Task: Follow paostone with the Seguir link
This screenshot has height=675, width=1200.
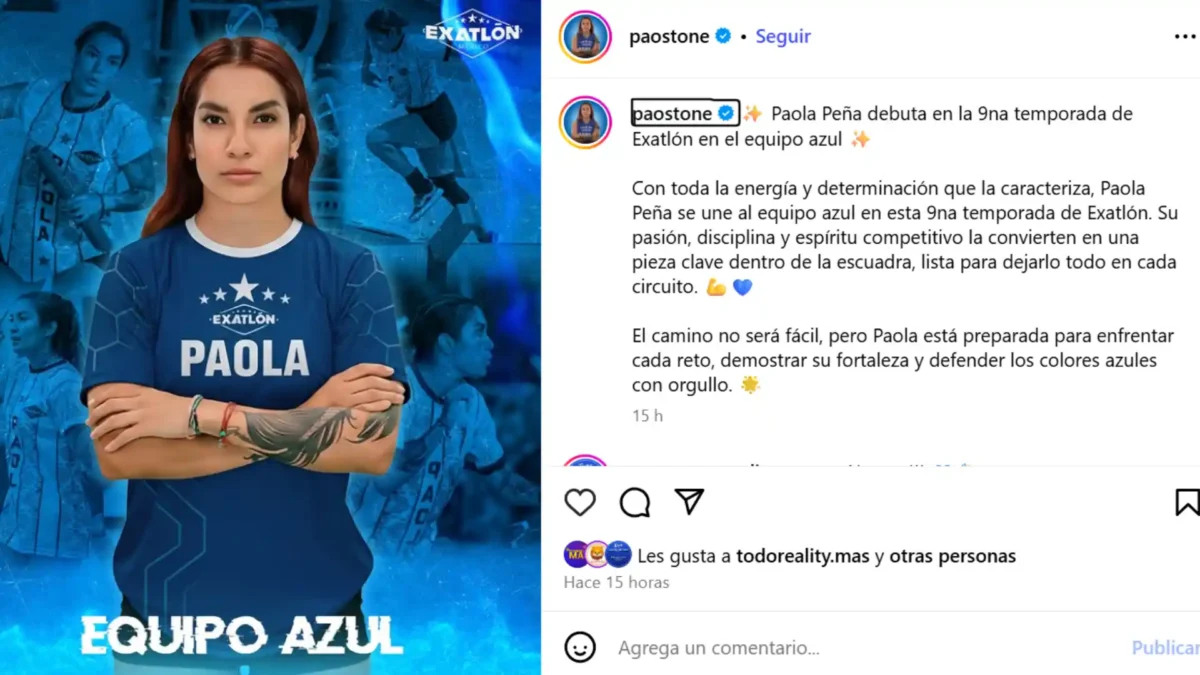Action: 783,37
